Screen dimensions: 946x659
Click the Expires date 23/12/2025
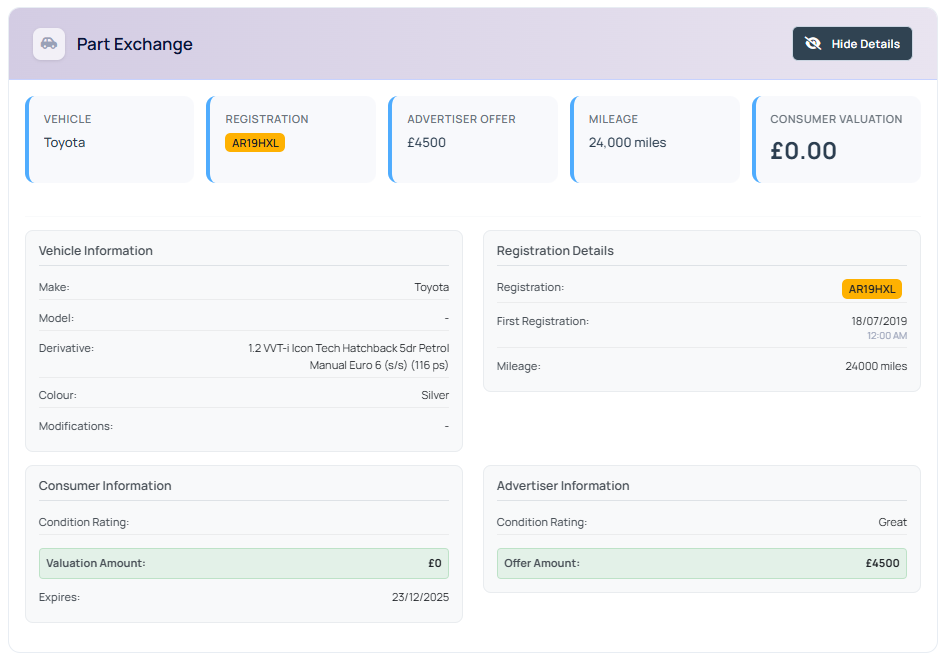click(420, 597)
